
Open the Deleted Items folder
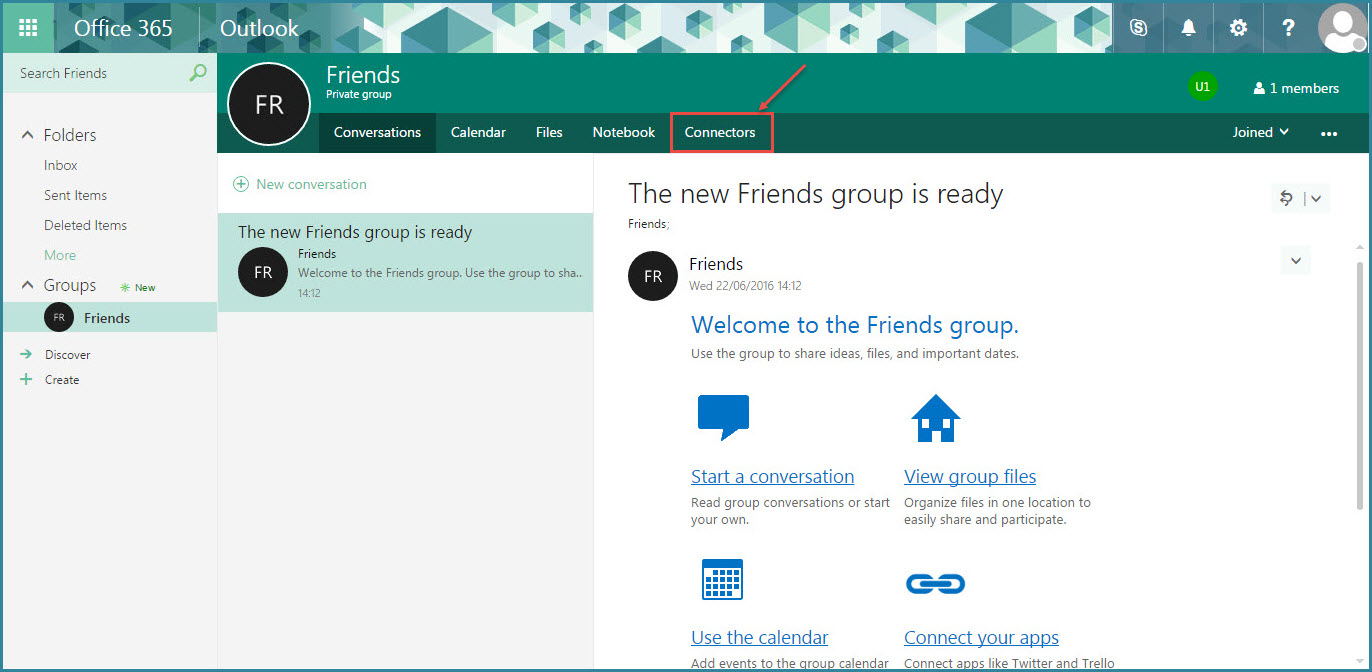click(x=85, y=225)
